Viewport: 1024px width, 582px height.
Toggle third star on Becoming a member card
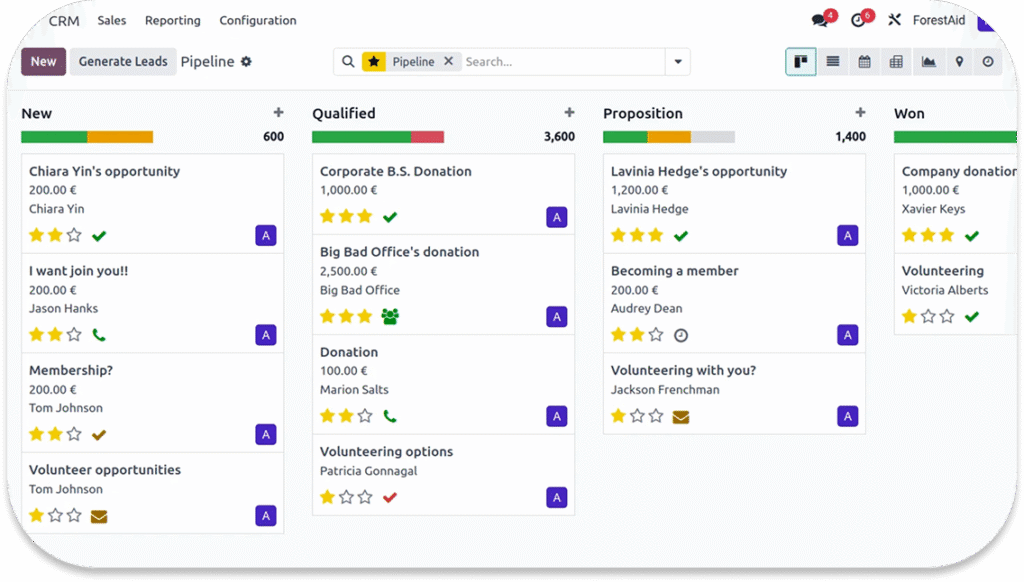pos(656,335)
